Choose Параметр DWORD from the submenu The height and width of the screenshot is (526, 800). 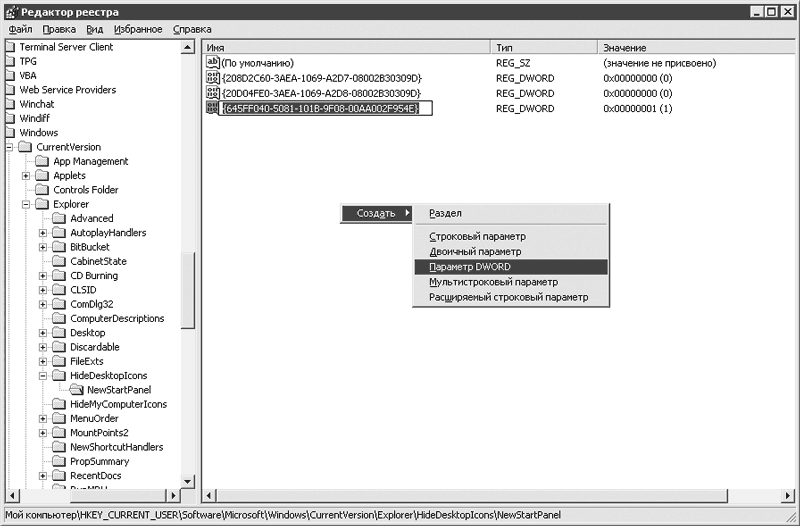[x=469, y=267]
